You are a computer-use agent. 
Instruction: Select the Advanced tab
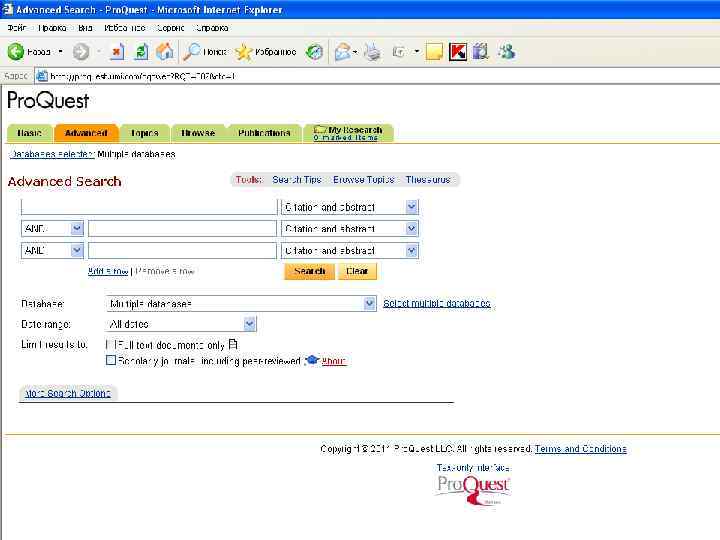[86, 133]
